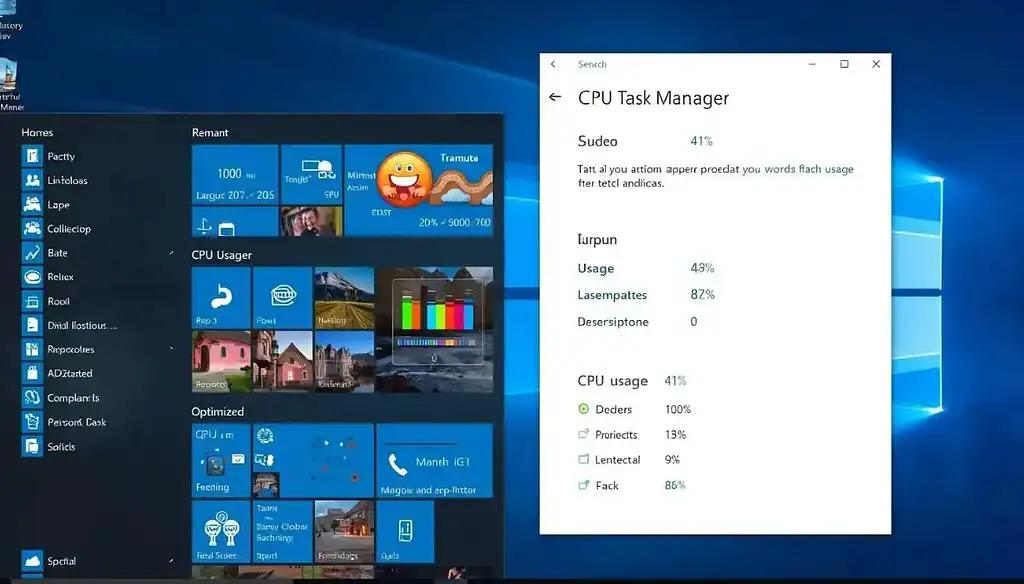Go back using the arrow beside CPU Task Manager
The height and width of the screenshot is (584, 1024).
coord(556,97)
